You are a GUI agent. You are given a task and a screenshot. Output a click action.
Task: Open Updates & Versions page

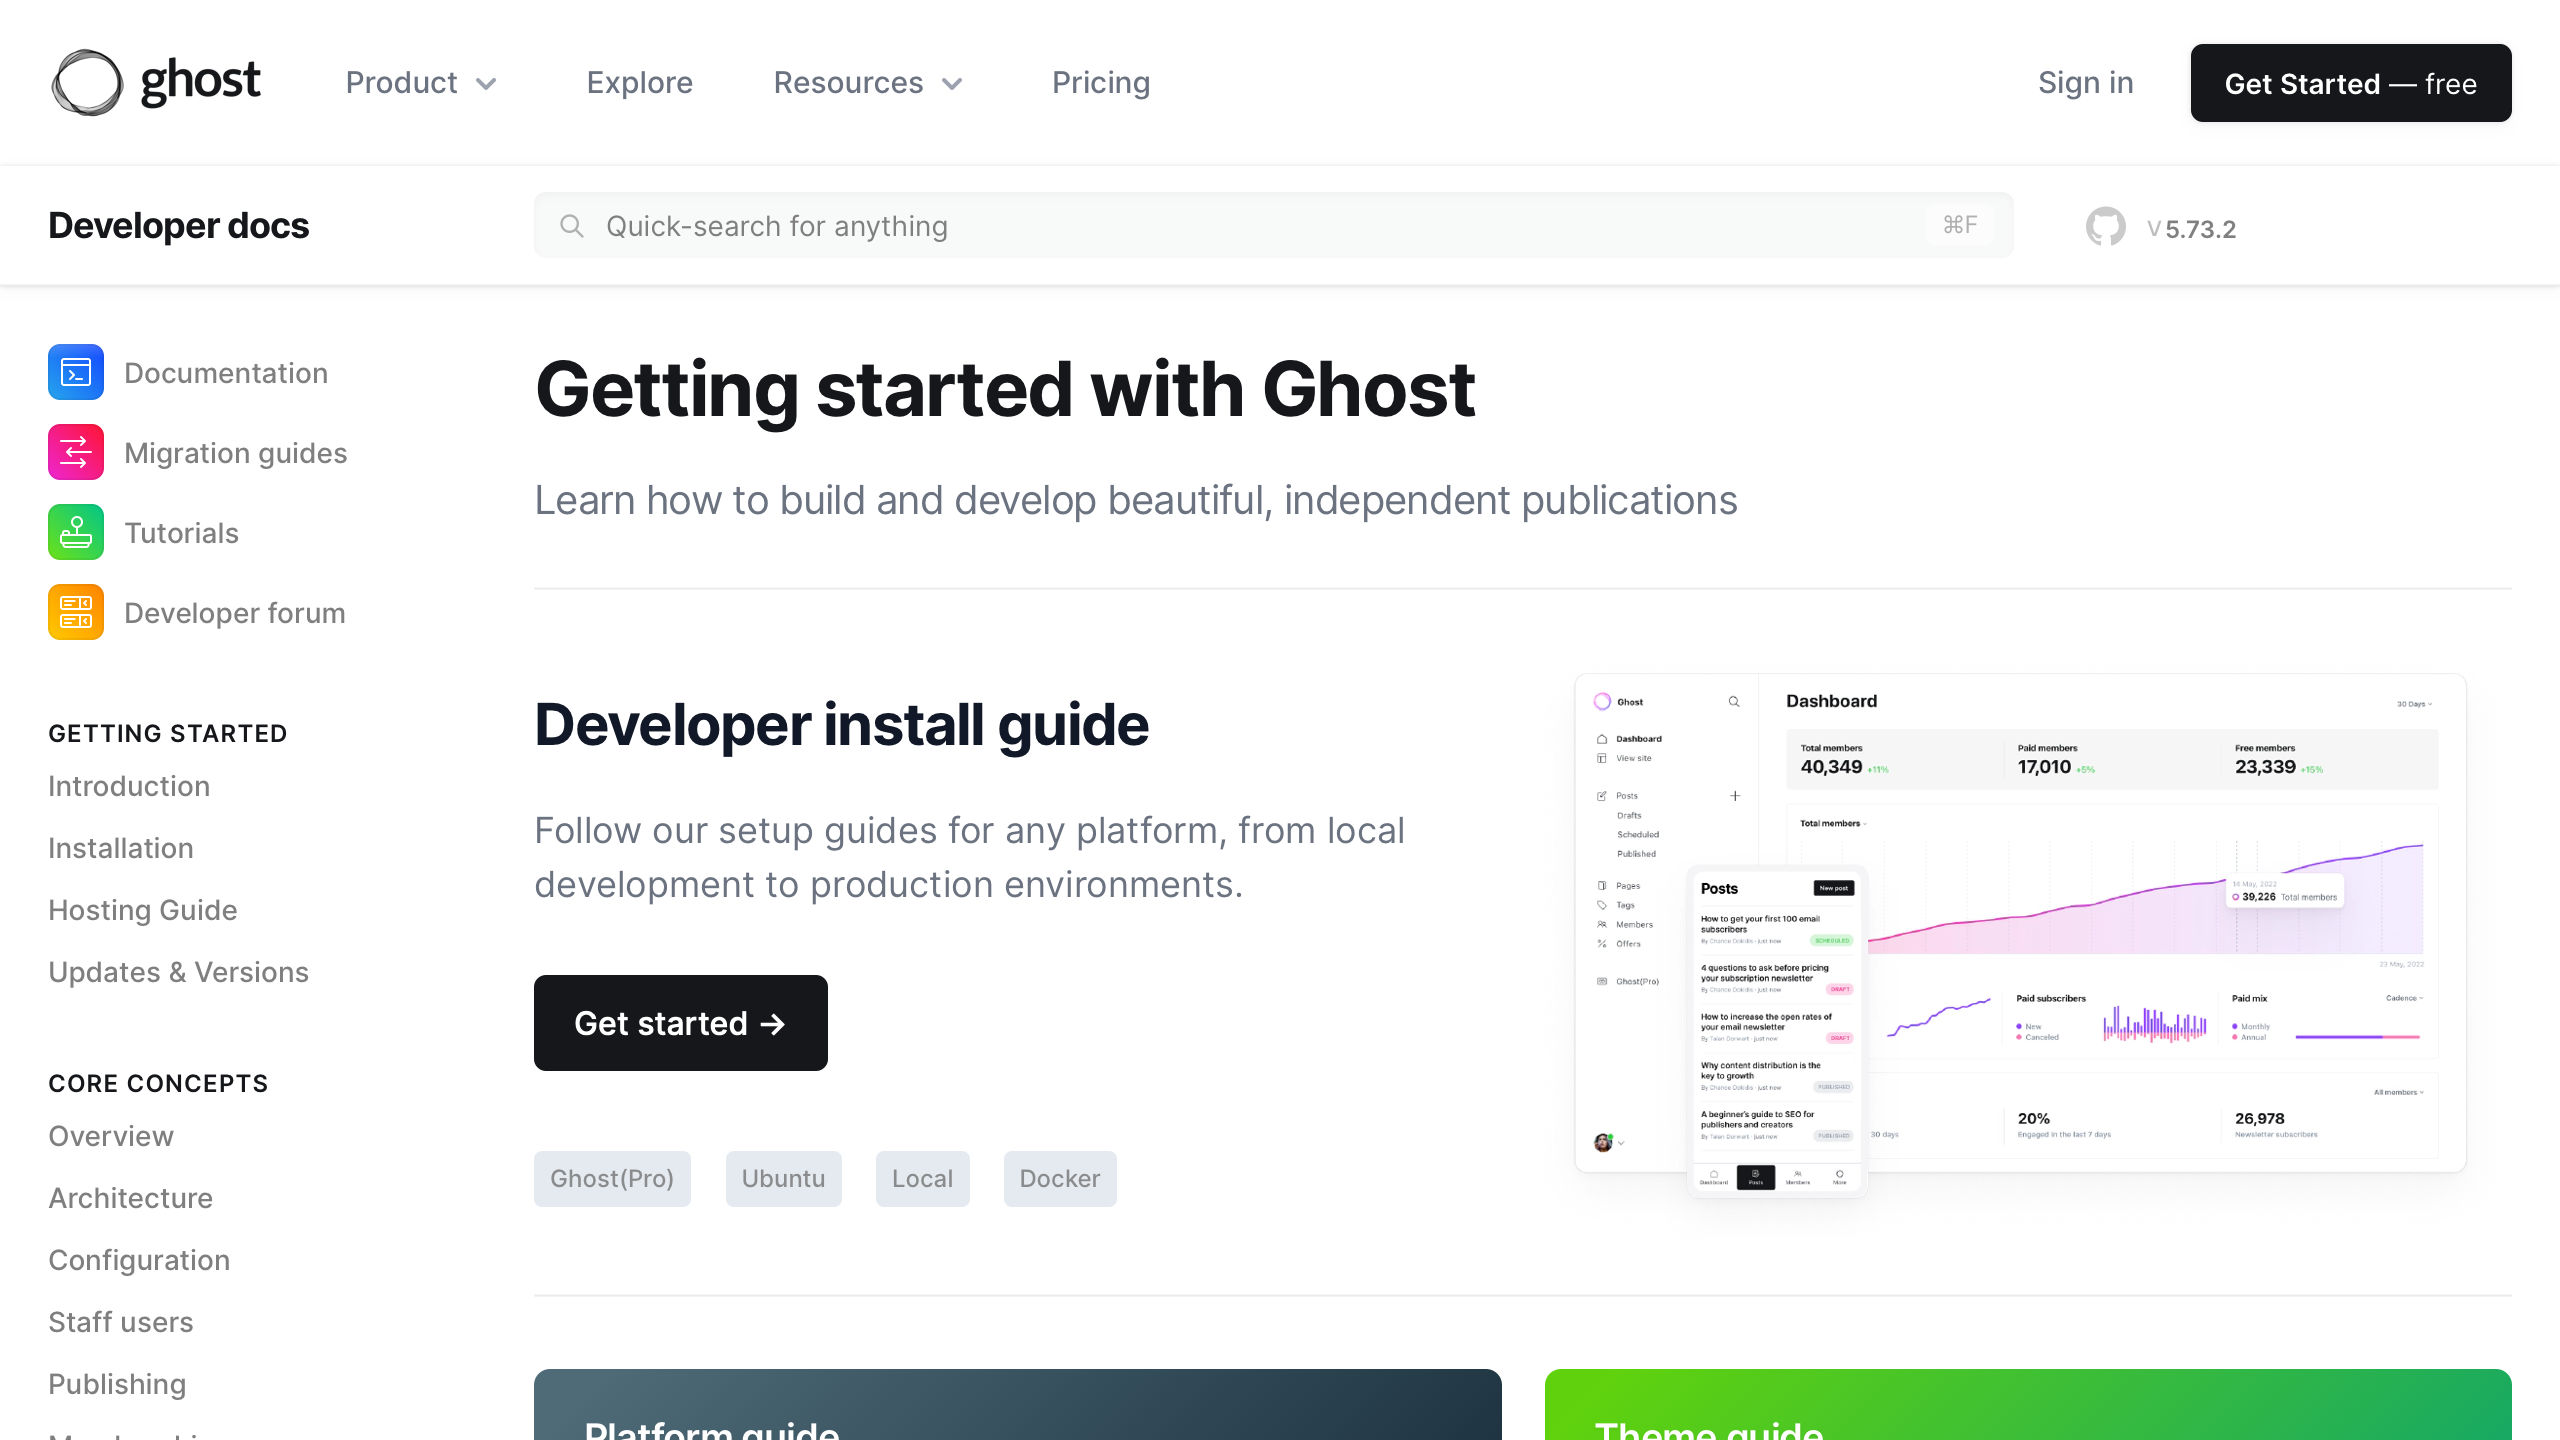(x=178, y=972)
